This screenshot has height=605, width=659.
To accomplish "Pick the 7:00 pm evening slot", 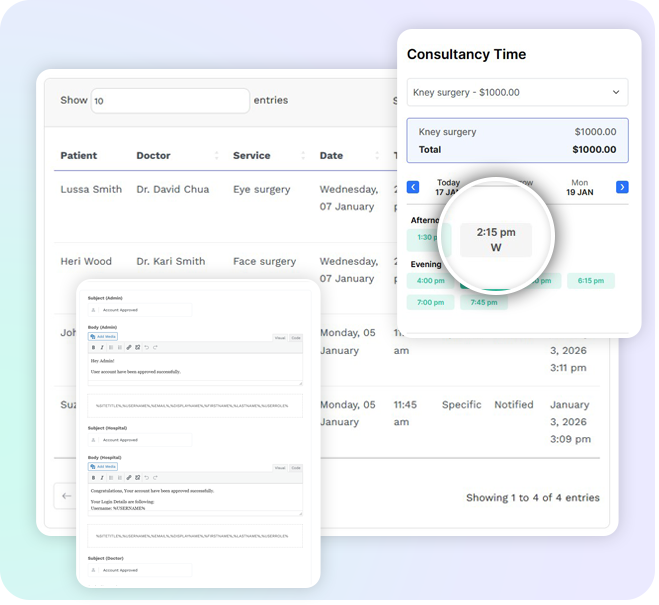I will (430, 302).
